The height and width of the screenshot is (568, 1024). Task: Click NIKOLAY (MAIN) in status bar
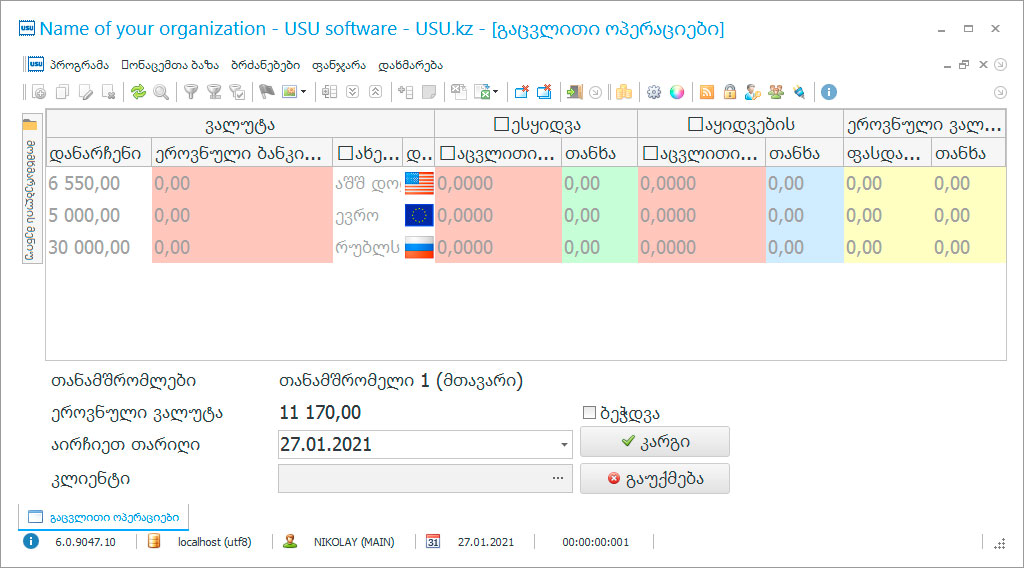click(x=354, y=542)
